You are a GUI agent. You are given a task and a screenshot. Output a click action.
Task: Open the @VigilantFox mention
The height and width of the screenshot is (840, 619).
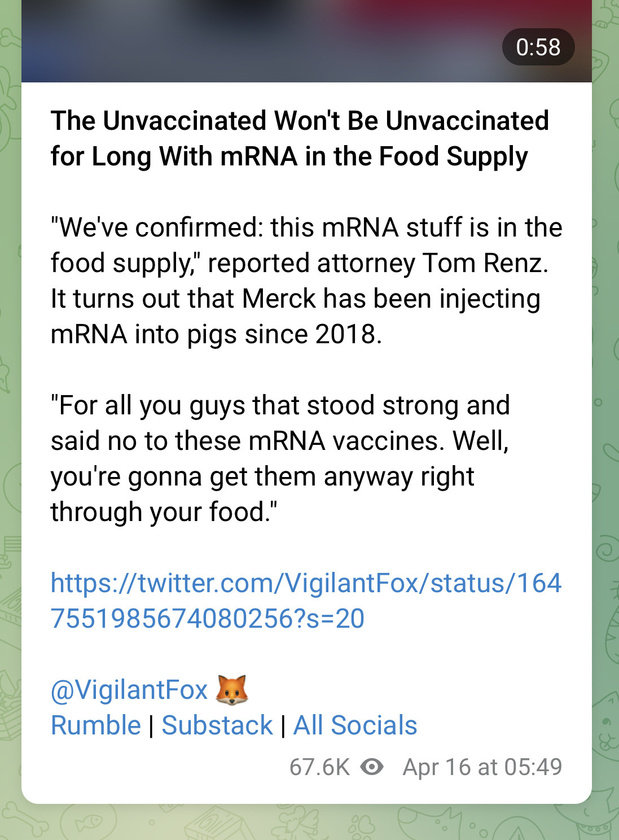[129, 690]
